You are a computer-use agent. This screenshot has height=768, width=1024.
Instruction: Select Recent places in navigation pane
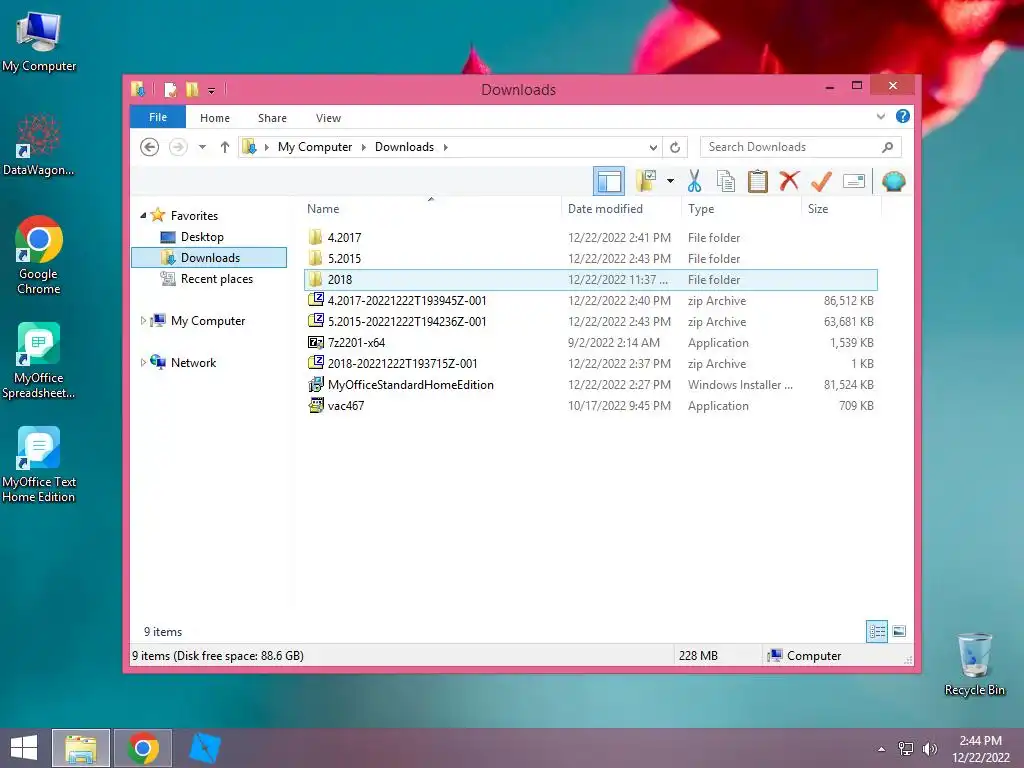click(x=216, y=279)
